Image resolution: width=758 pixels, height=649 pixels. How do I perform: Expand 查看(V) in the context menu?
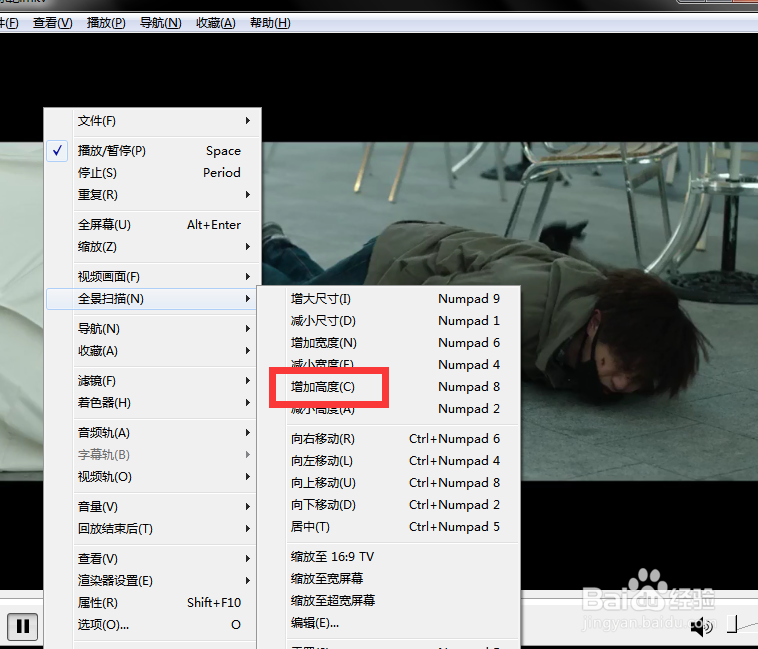coord(153,559)
